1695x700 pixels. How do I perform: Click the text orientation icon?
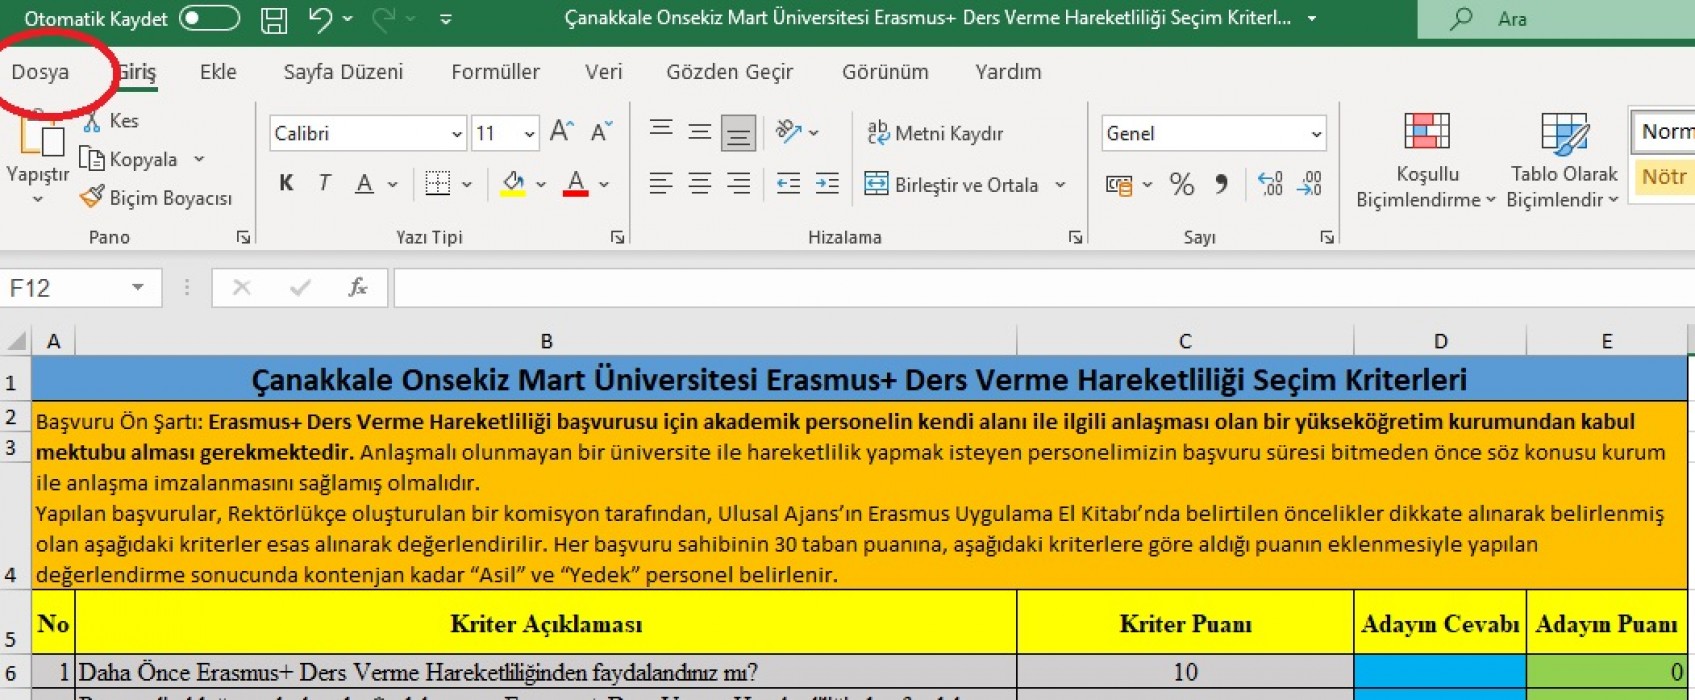pos(789,131)
